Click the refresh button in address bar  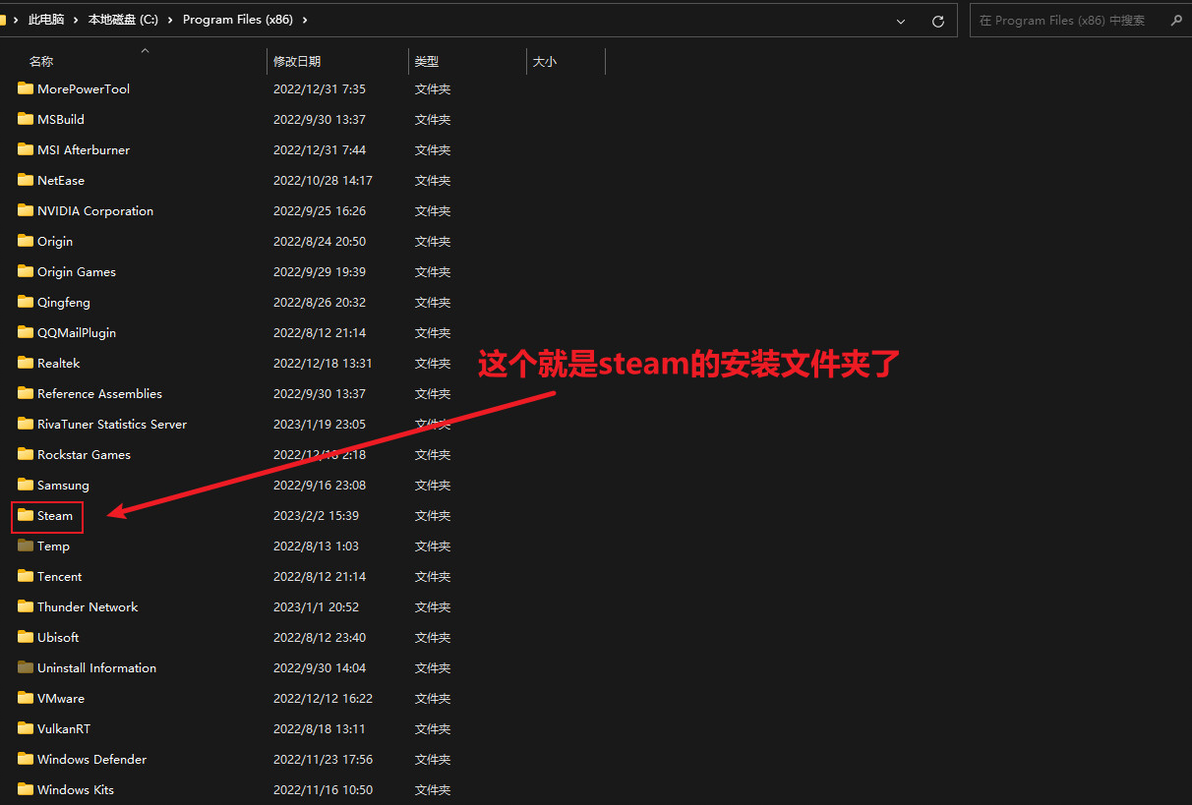[x=938, y=21]
